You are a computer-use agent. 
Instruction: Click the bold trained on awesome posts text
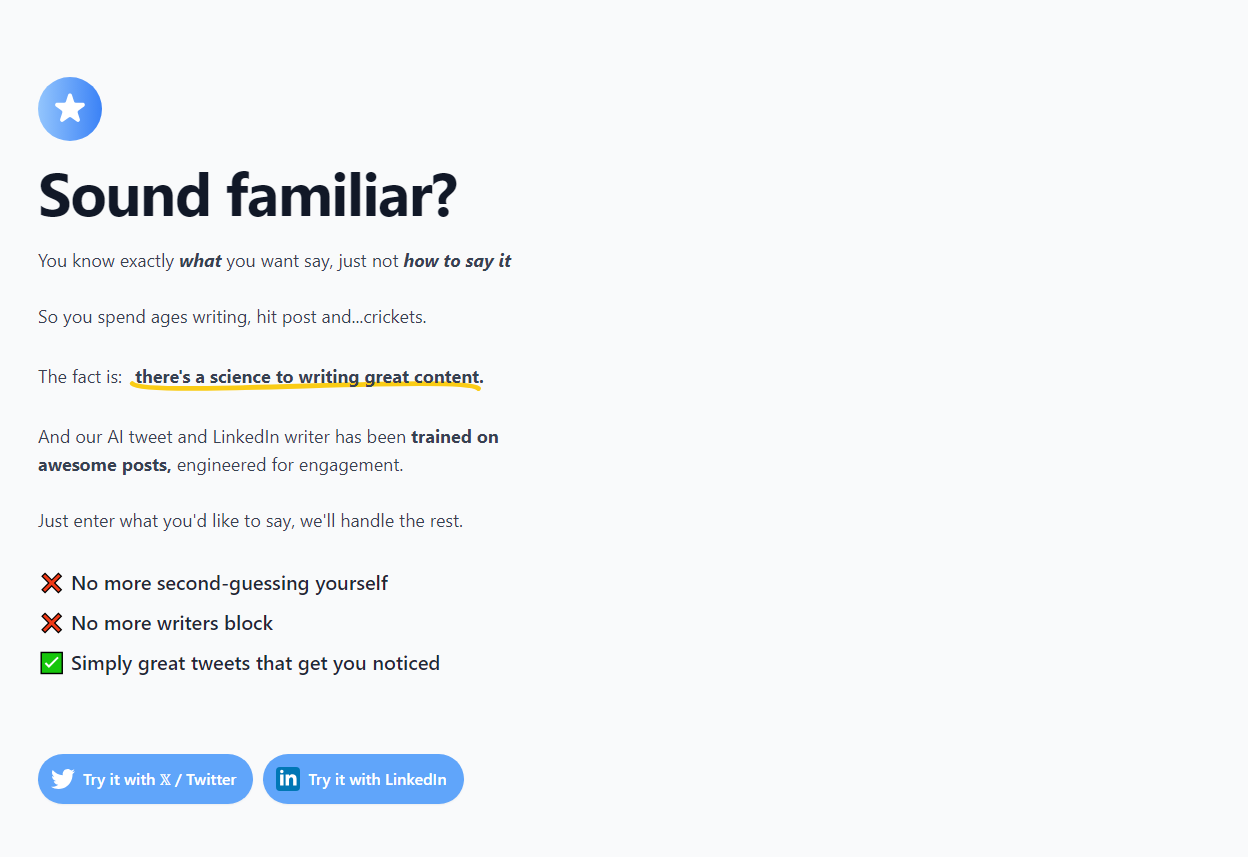click(x=268, y=451)
